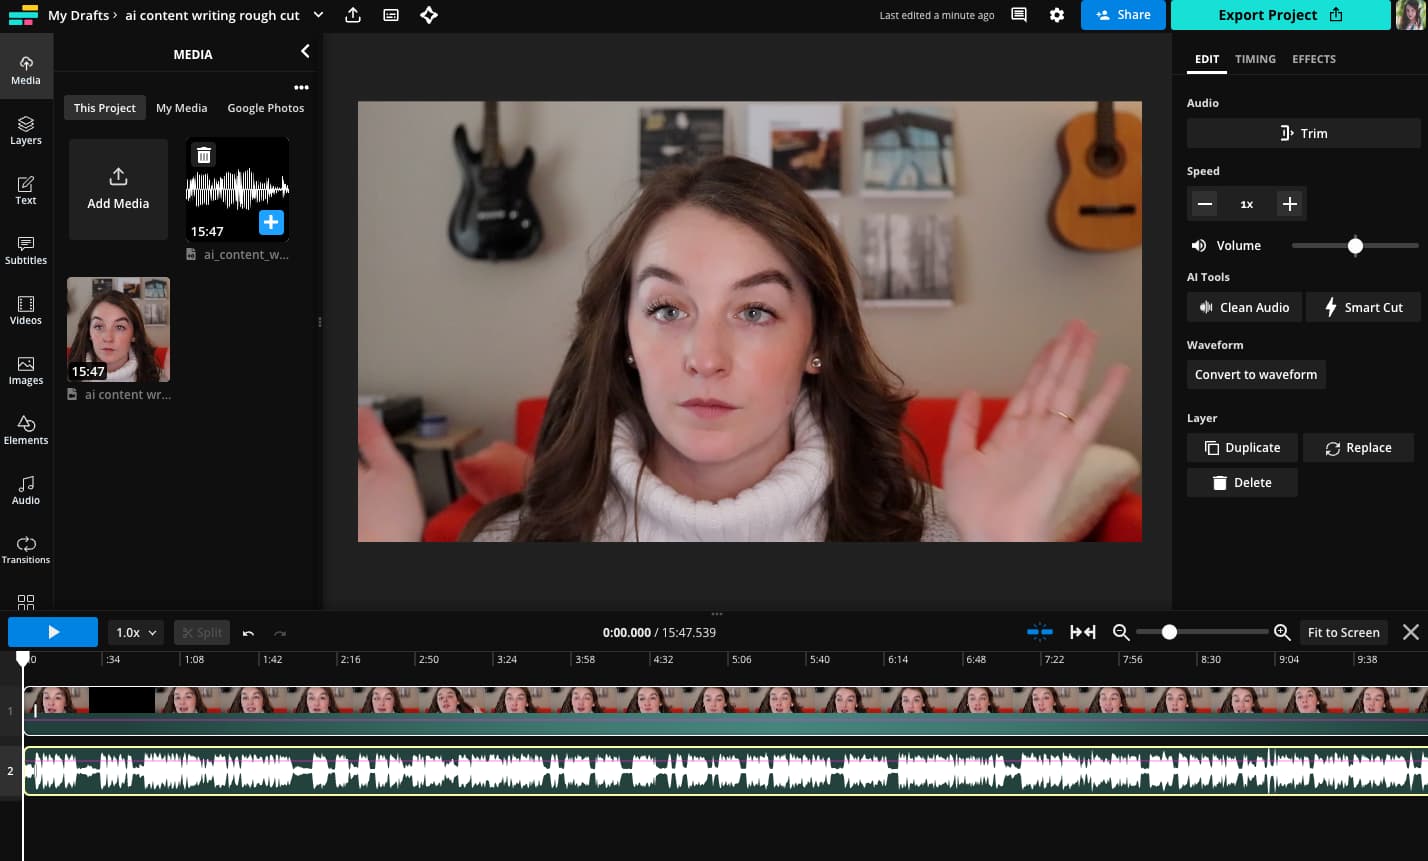This screenshot has width=1428, height=861.
Task: Zoom in on the timeline with the magnifier icon
Action: 1282,632
